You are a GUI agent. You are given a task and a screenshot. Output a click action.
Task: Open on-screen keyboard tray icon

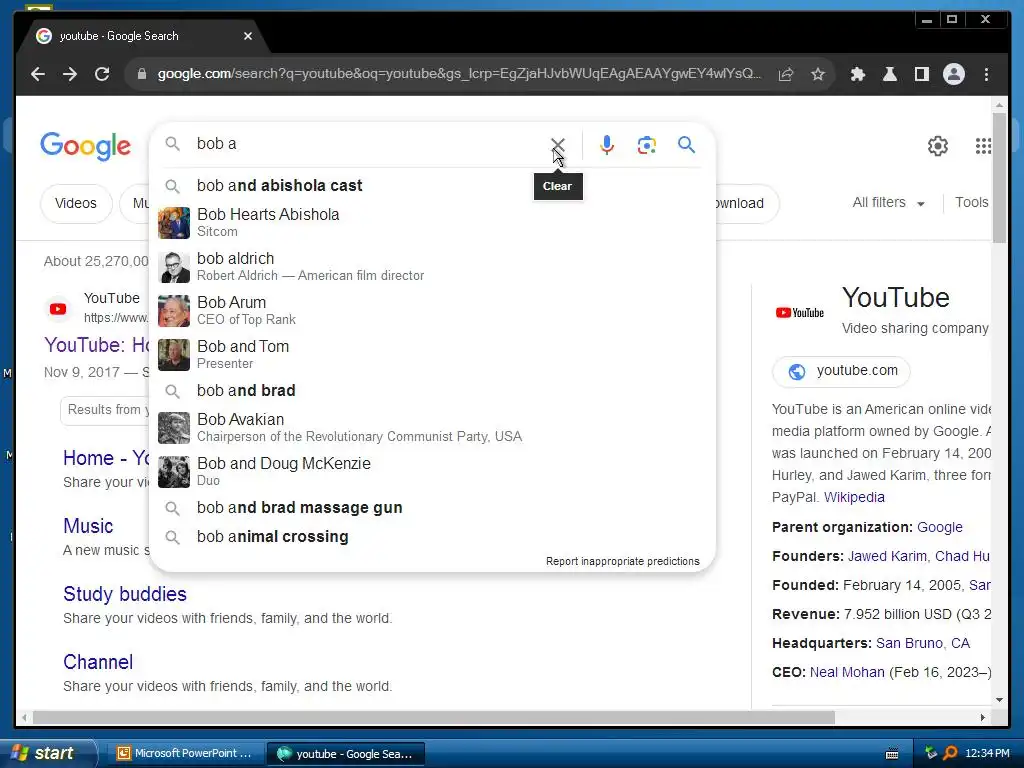[x=891, y=754]
